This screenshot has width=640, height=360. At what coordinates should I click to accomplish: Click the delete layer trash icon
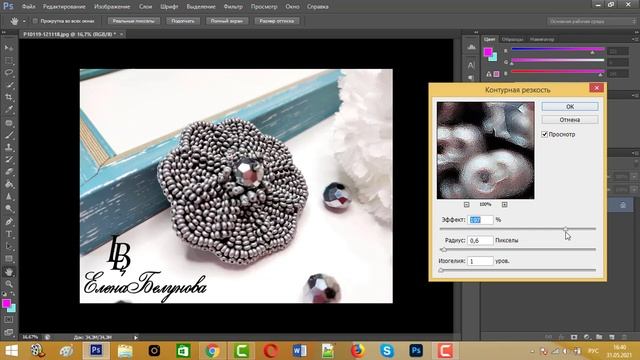click(624, 337)
